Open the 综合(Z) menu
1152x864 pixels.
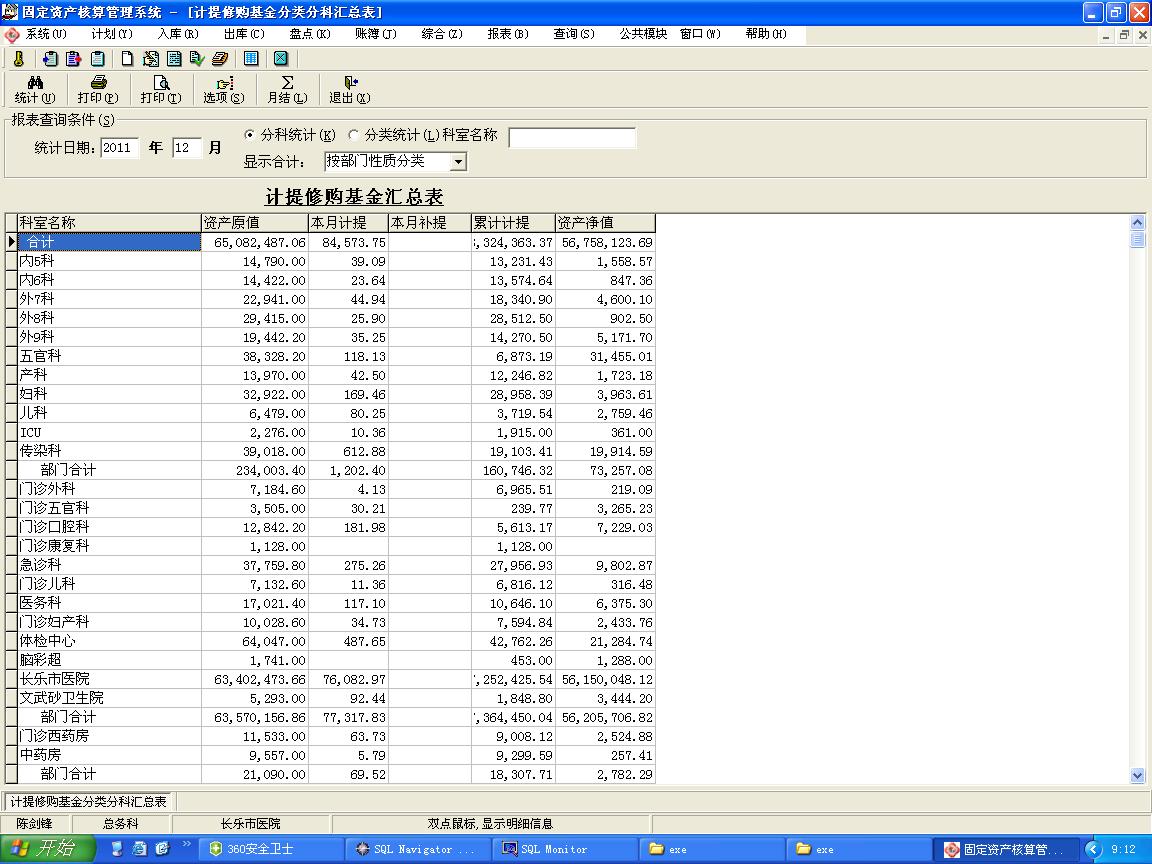pyautogui.click(x=442, y=34)
